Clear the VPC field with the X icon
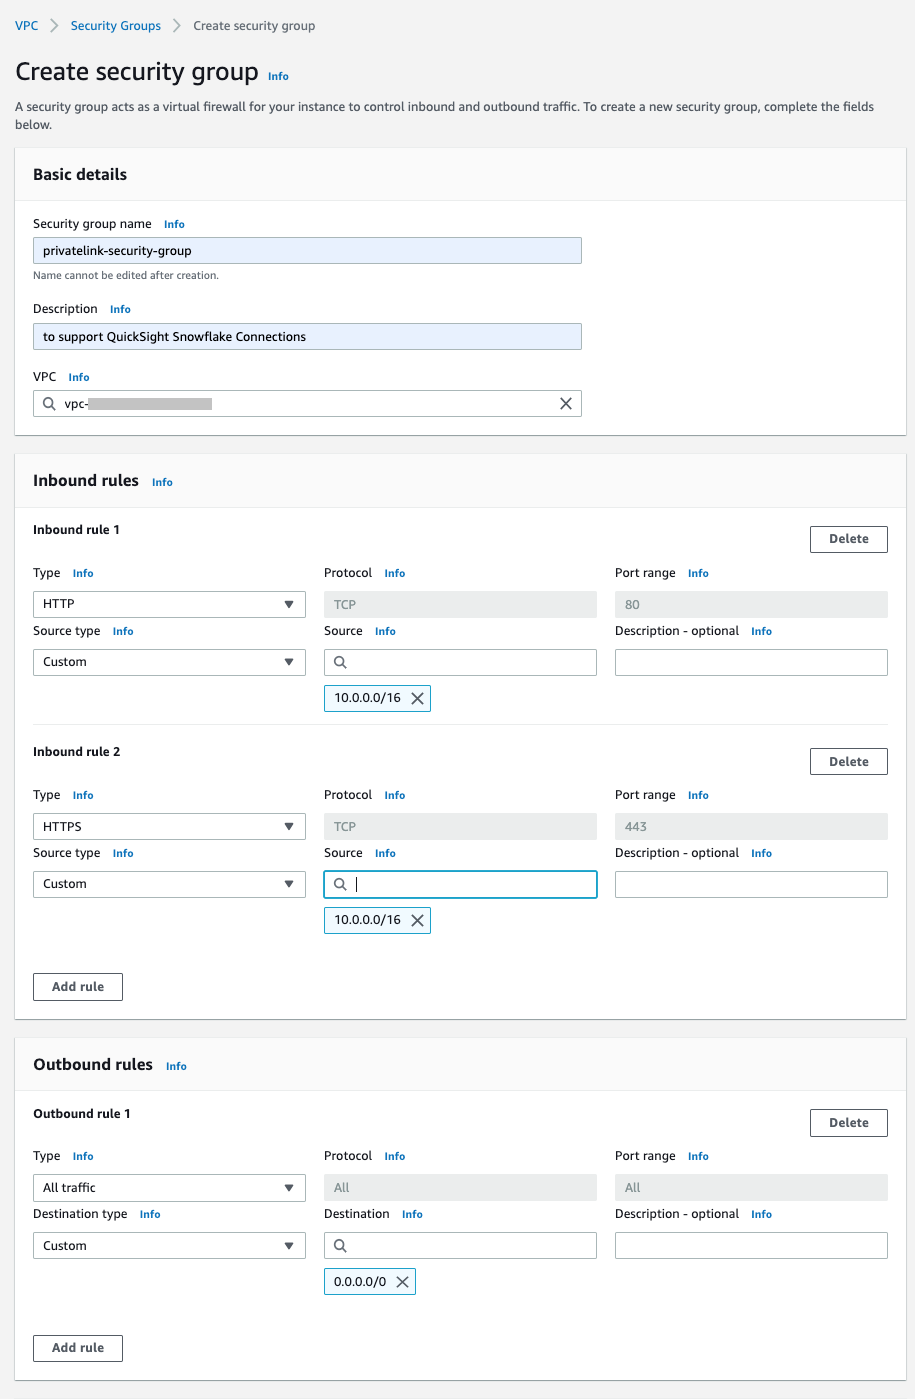This screenshot has height=1399, width=915. [566, 404]
